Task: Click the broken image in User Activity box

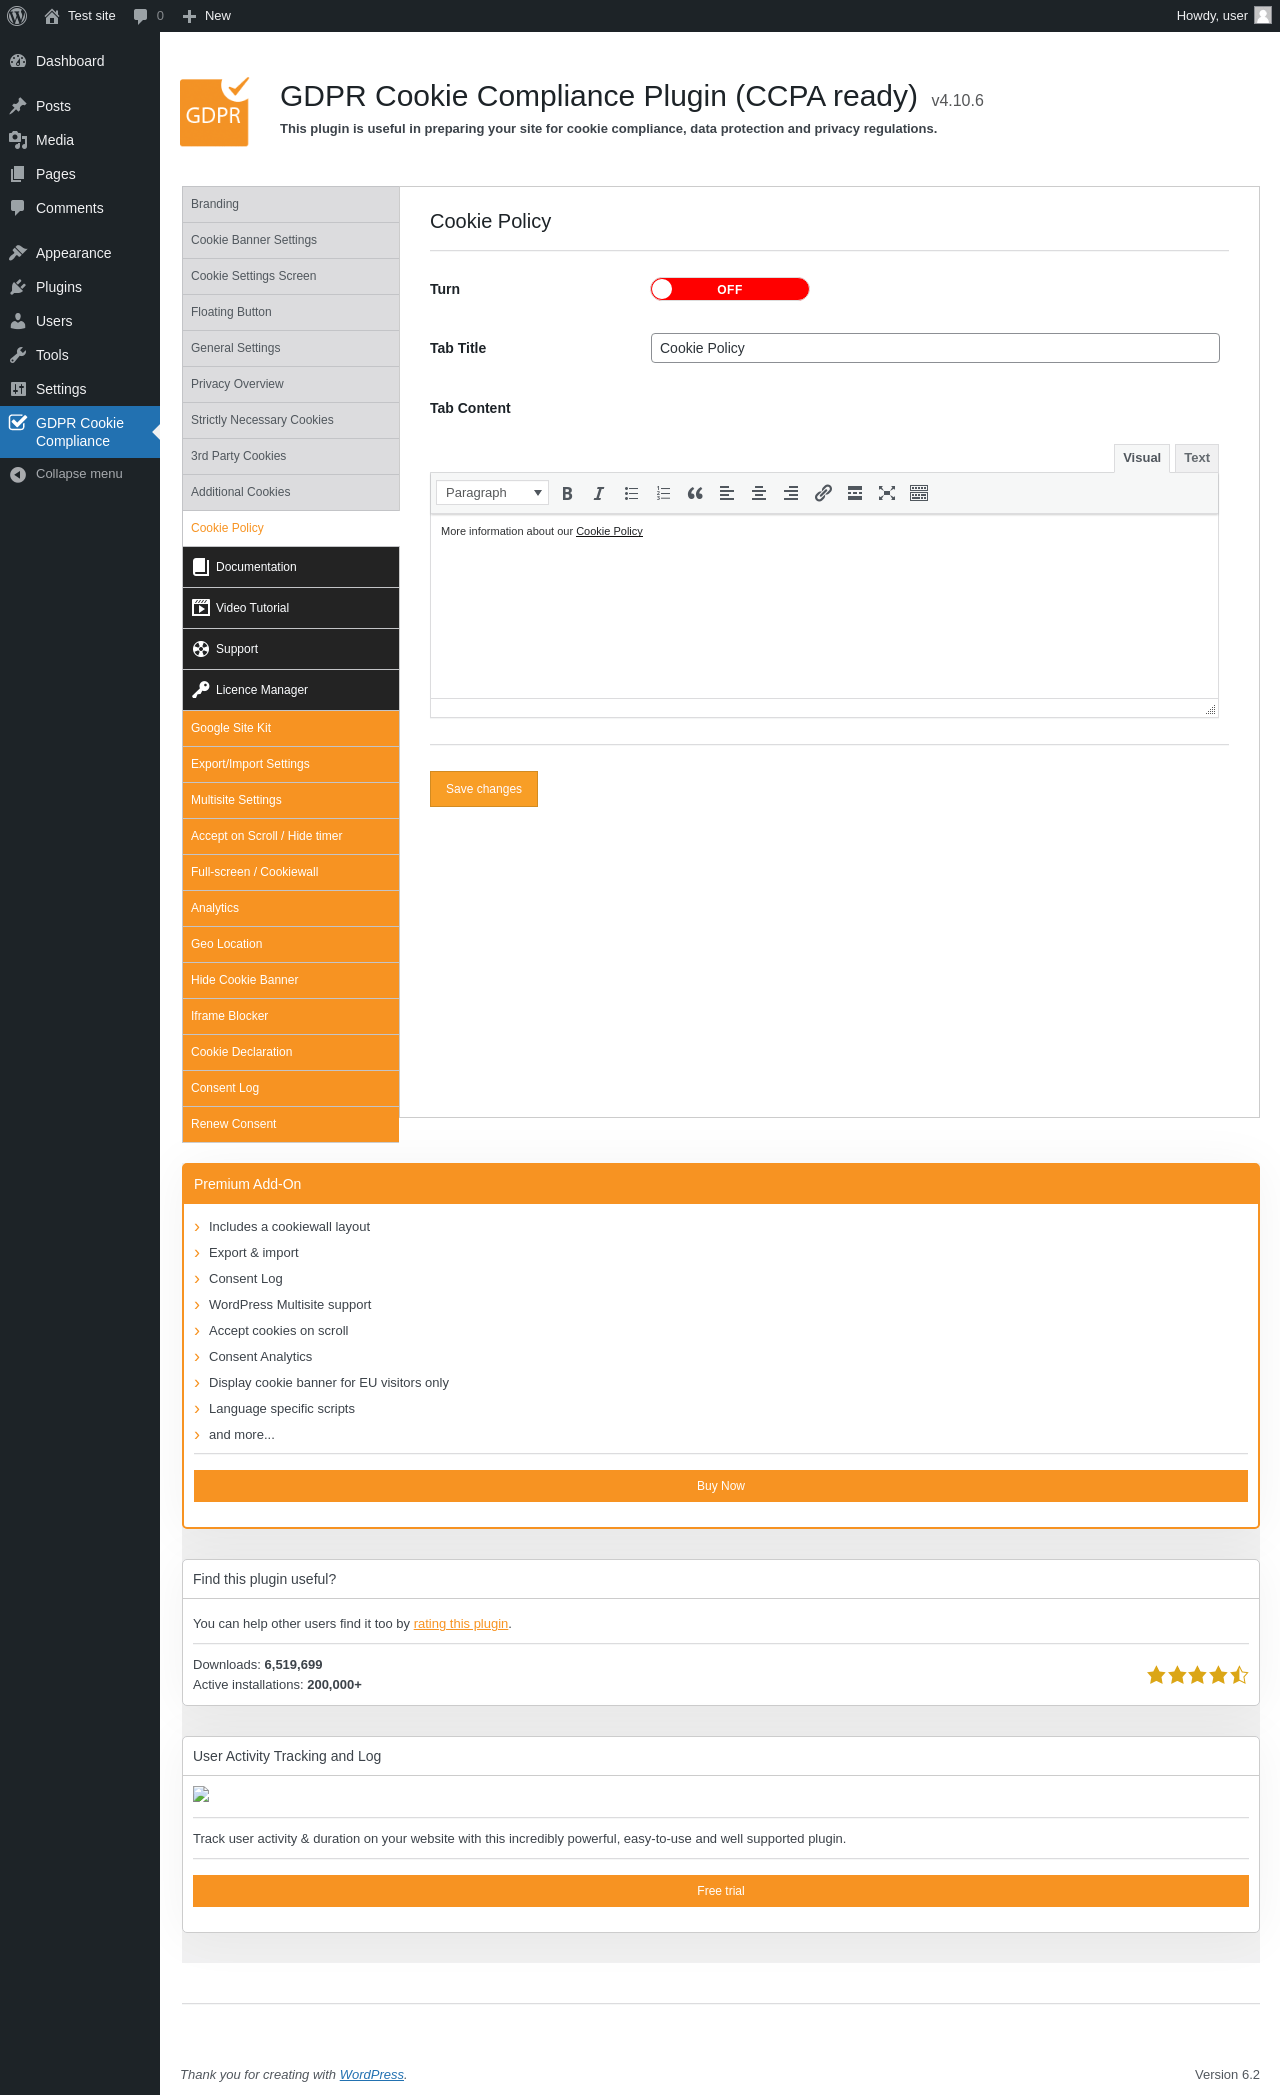Action: tap(201, 1794)
